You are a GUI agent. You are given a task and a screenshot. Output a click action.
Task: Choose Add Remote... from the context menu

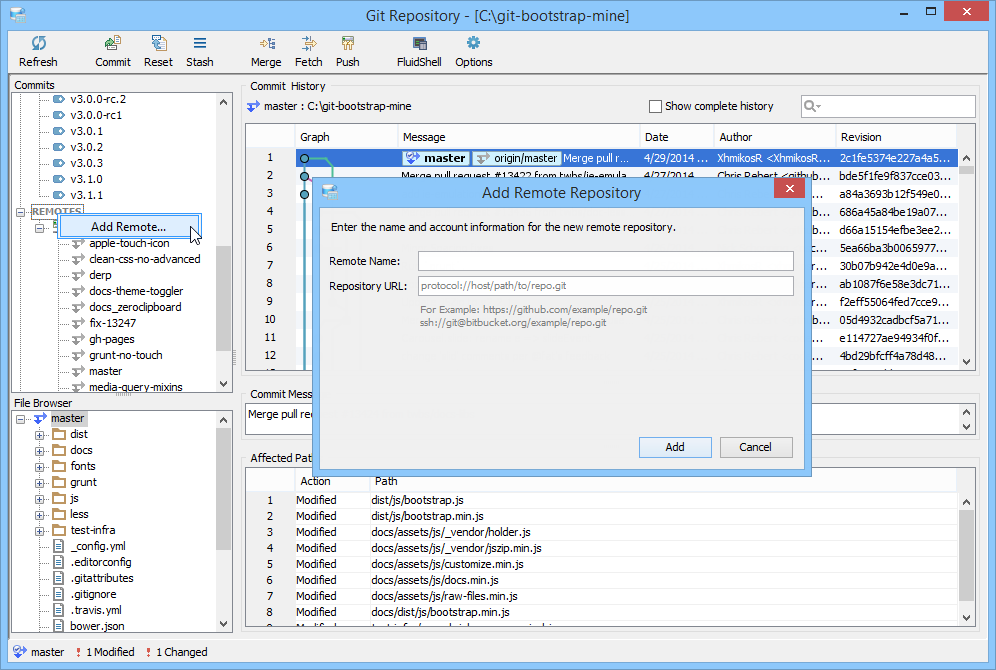pos(129,227)
